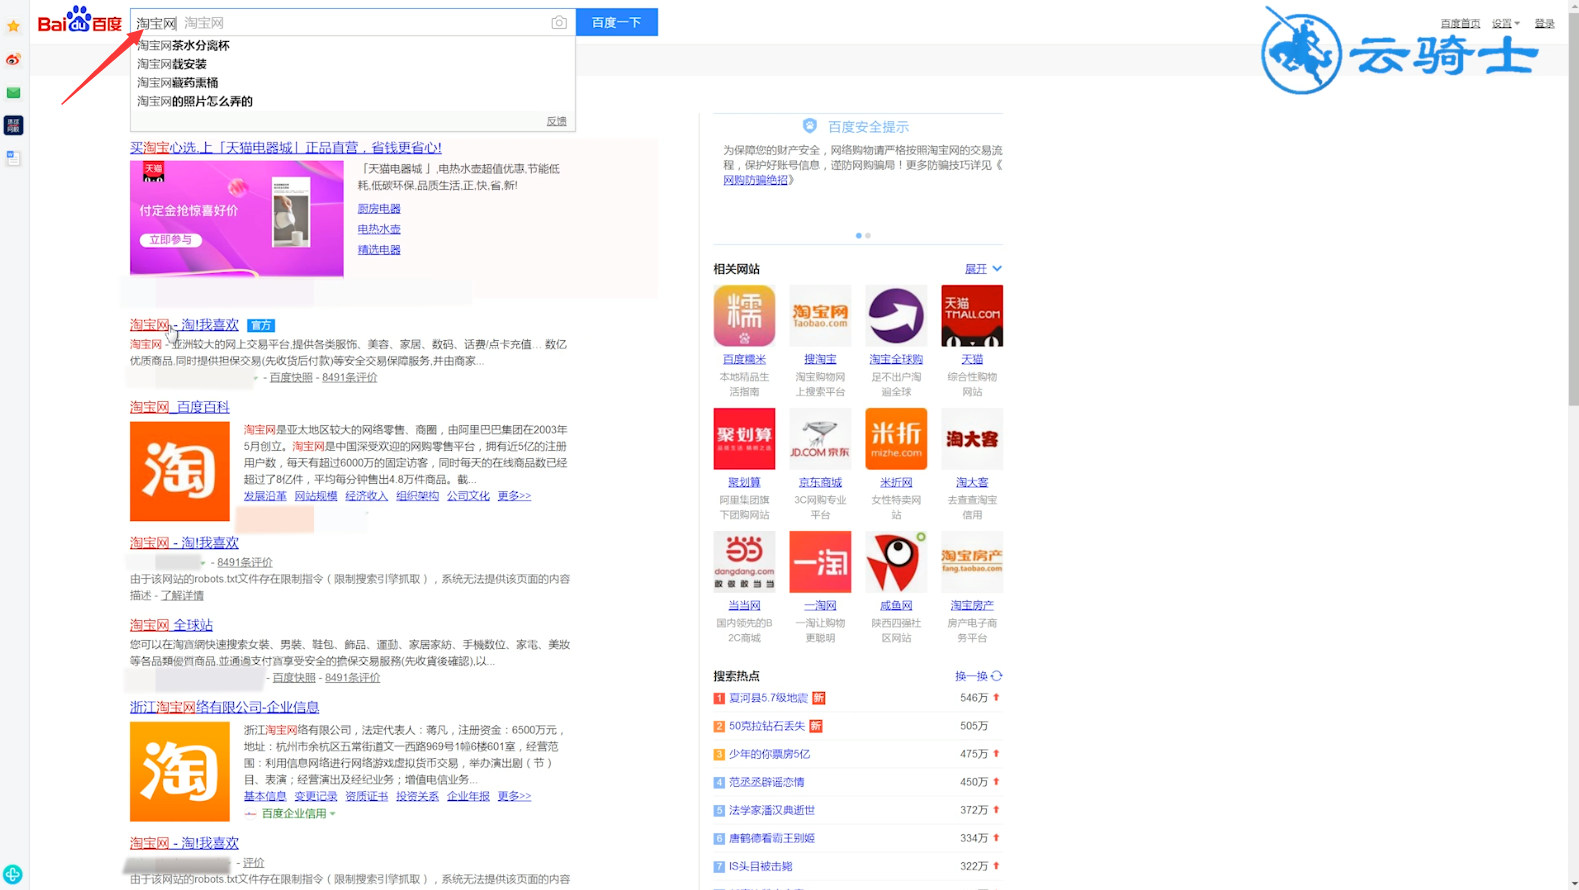
Task: Open hot search 少年的你票房5亿
Action: [769, 754]
